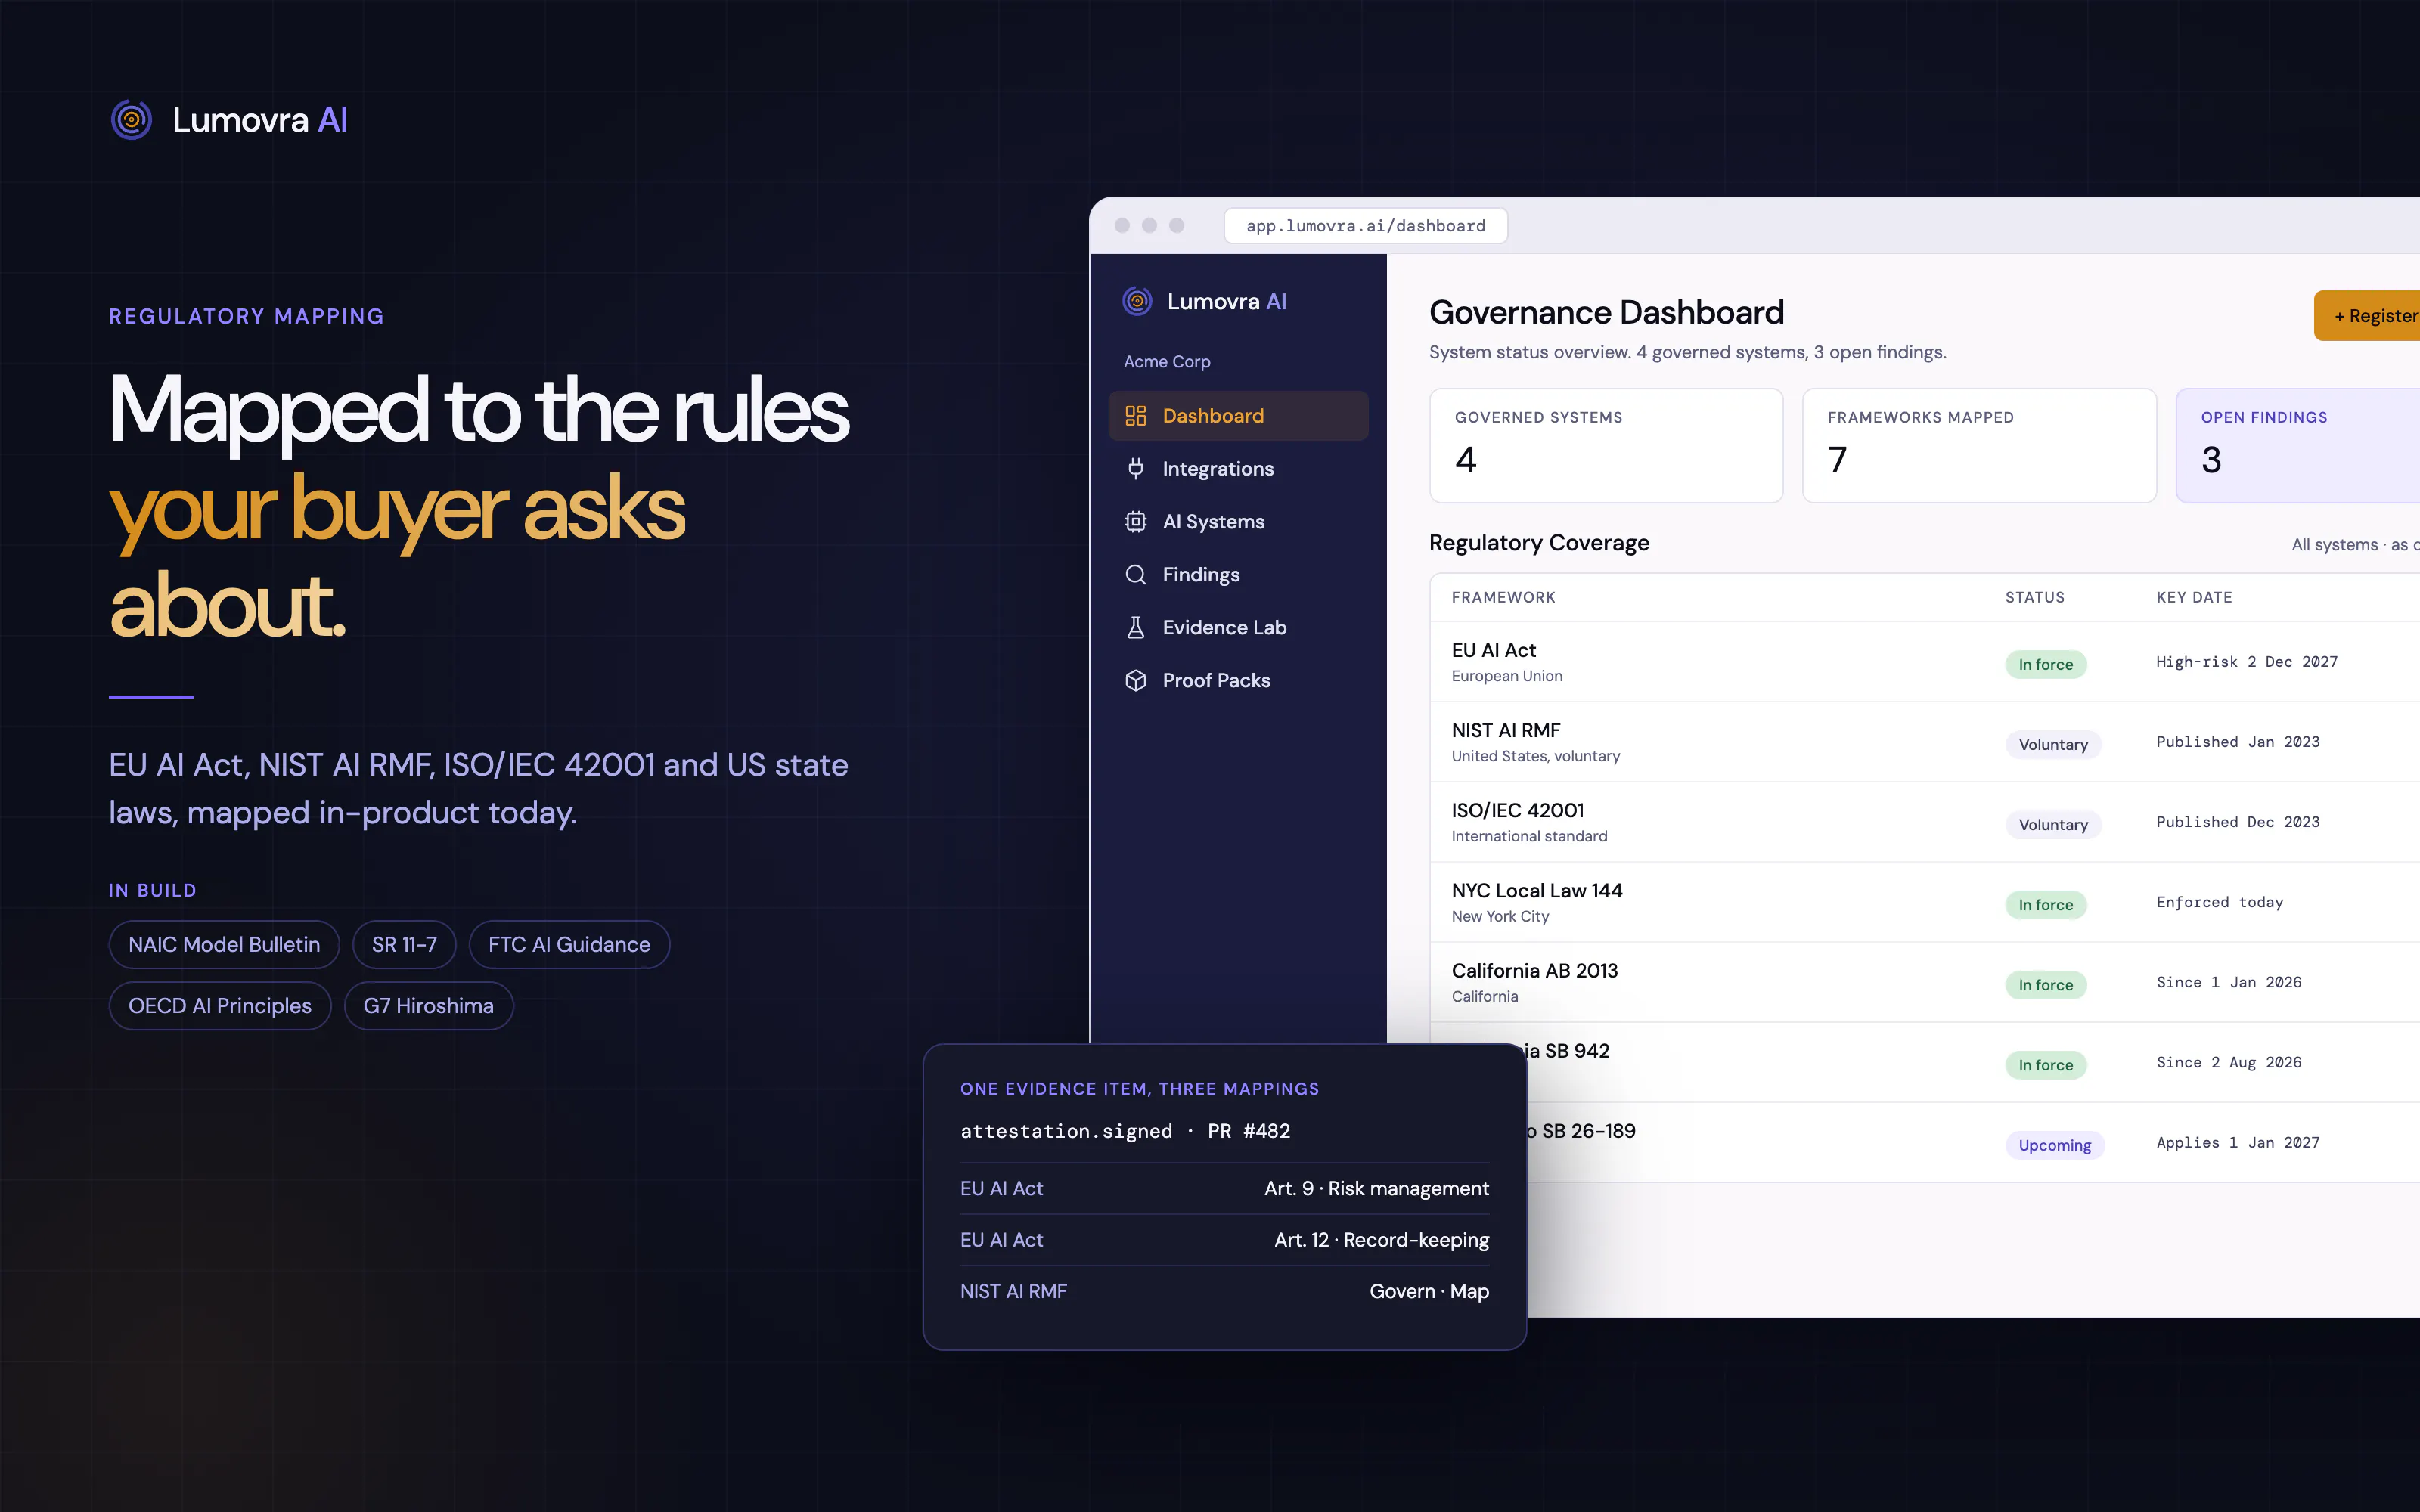Click In force badge in SB 942 row

click(x=2045, y=1065)
